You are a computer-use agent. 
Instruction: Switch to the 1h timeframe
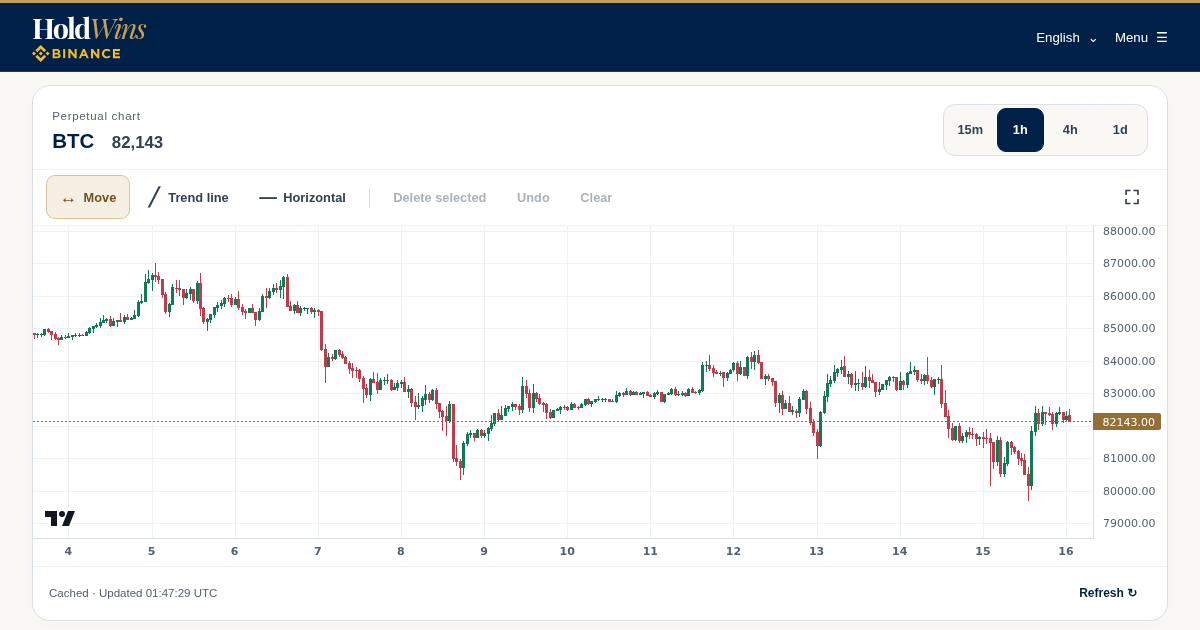(x=1020, y=130)
